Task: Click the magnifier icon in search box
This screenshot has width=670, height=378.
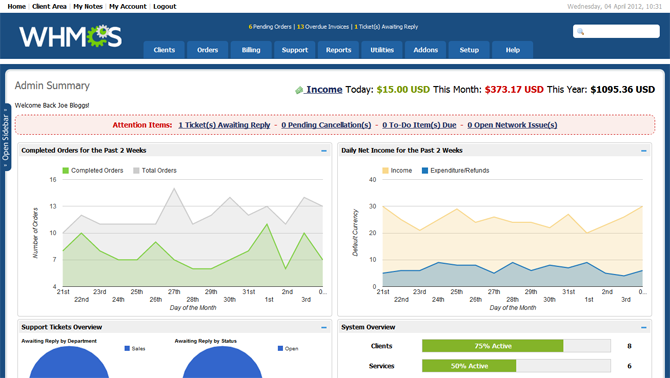Action: click(x=580, y=32)
